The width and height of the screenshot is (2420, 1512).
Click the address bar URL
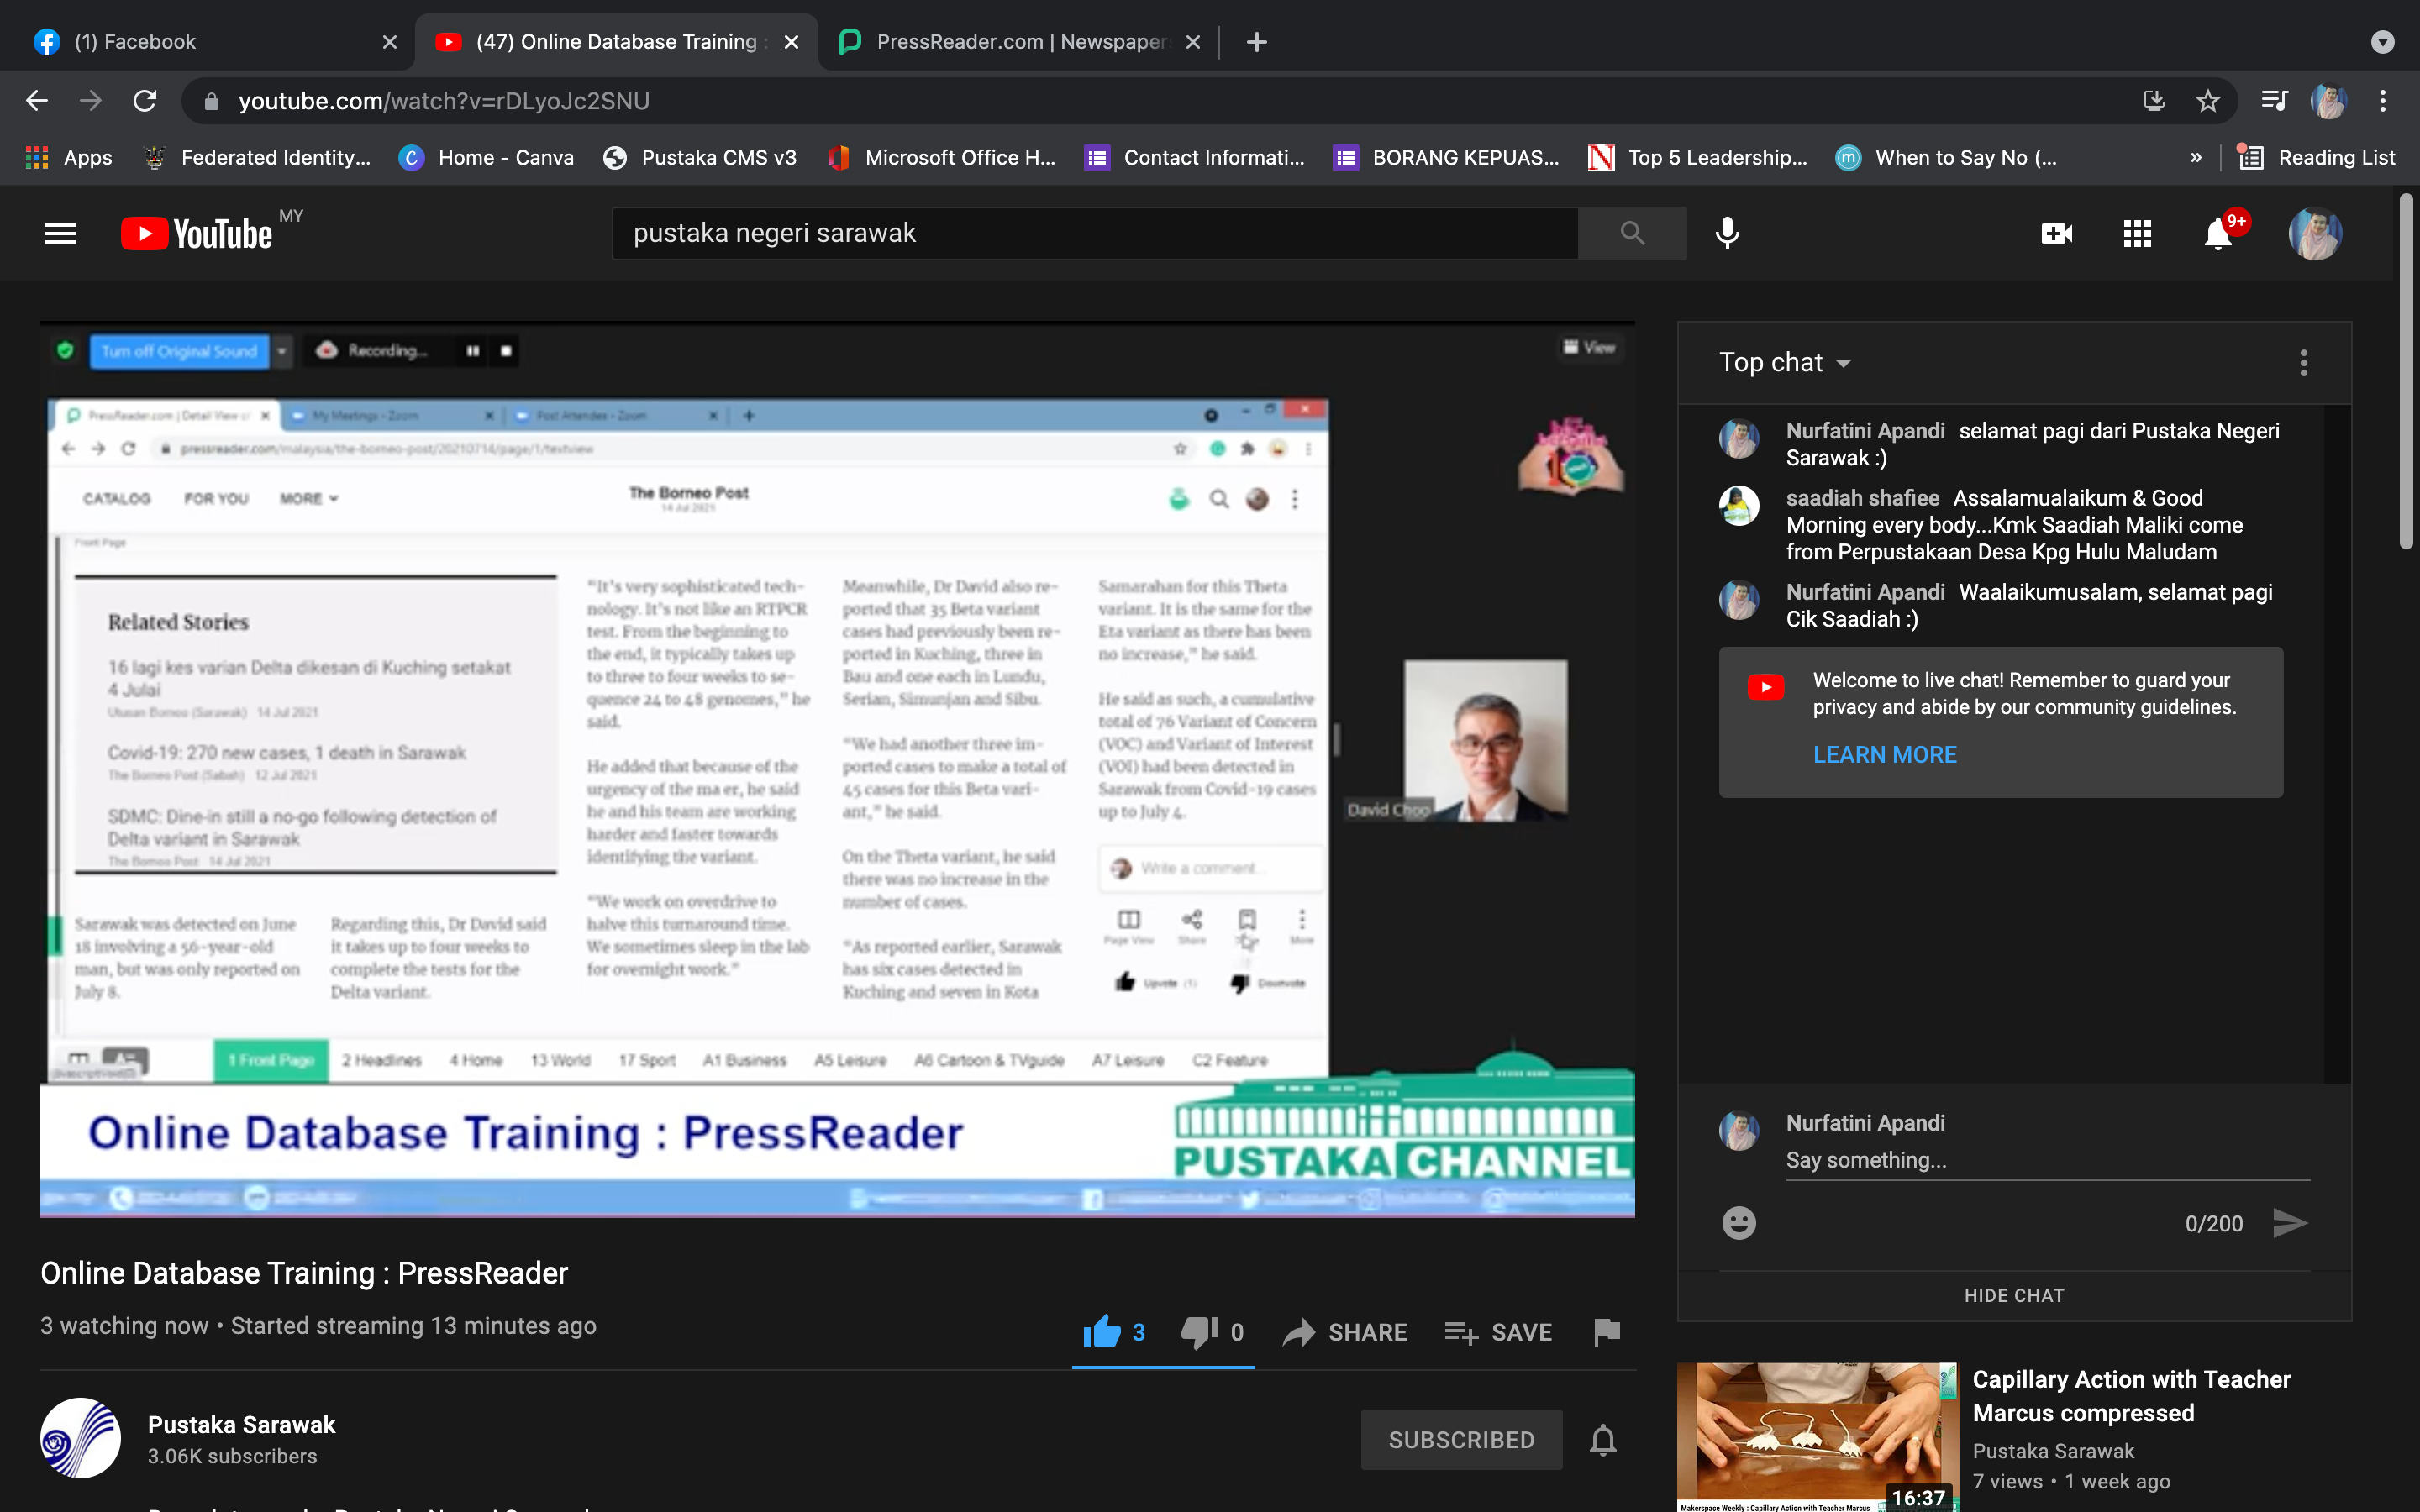(x=444, y=101)
